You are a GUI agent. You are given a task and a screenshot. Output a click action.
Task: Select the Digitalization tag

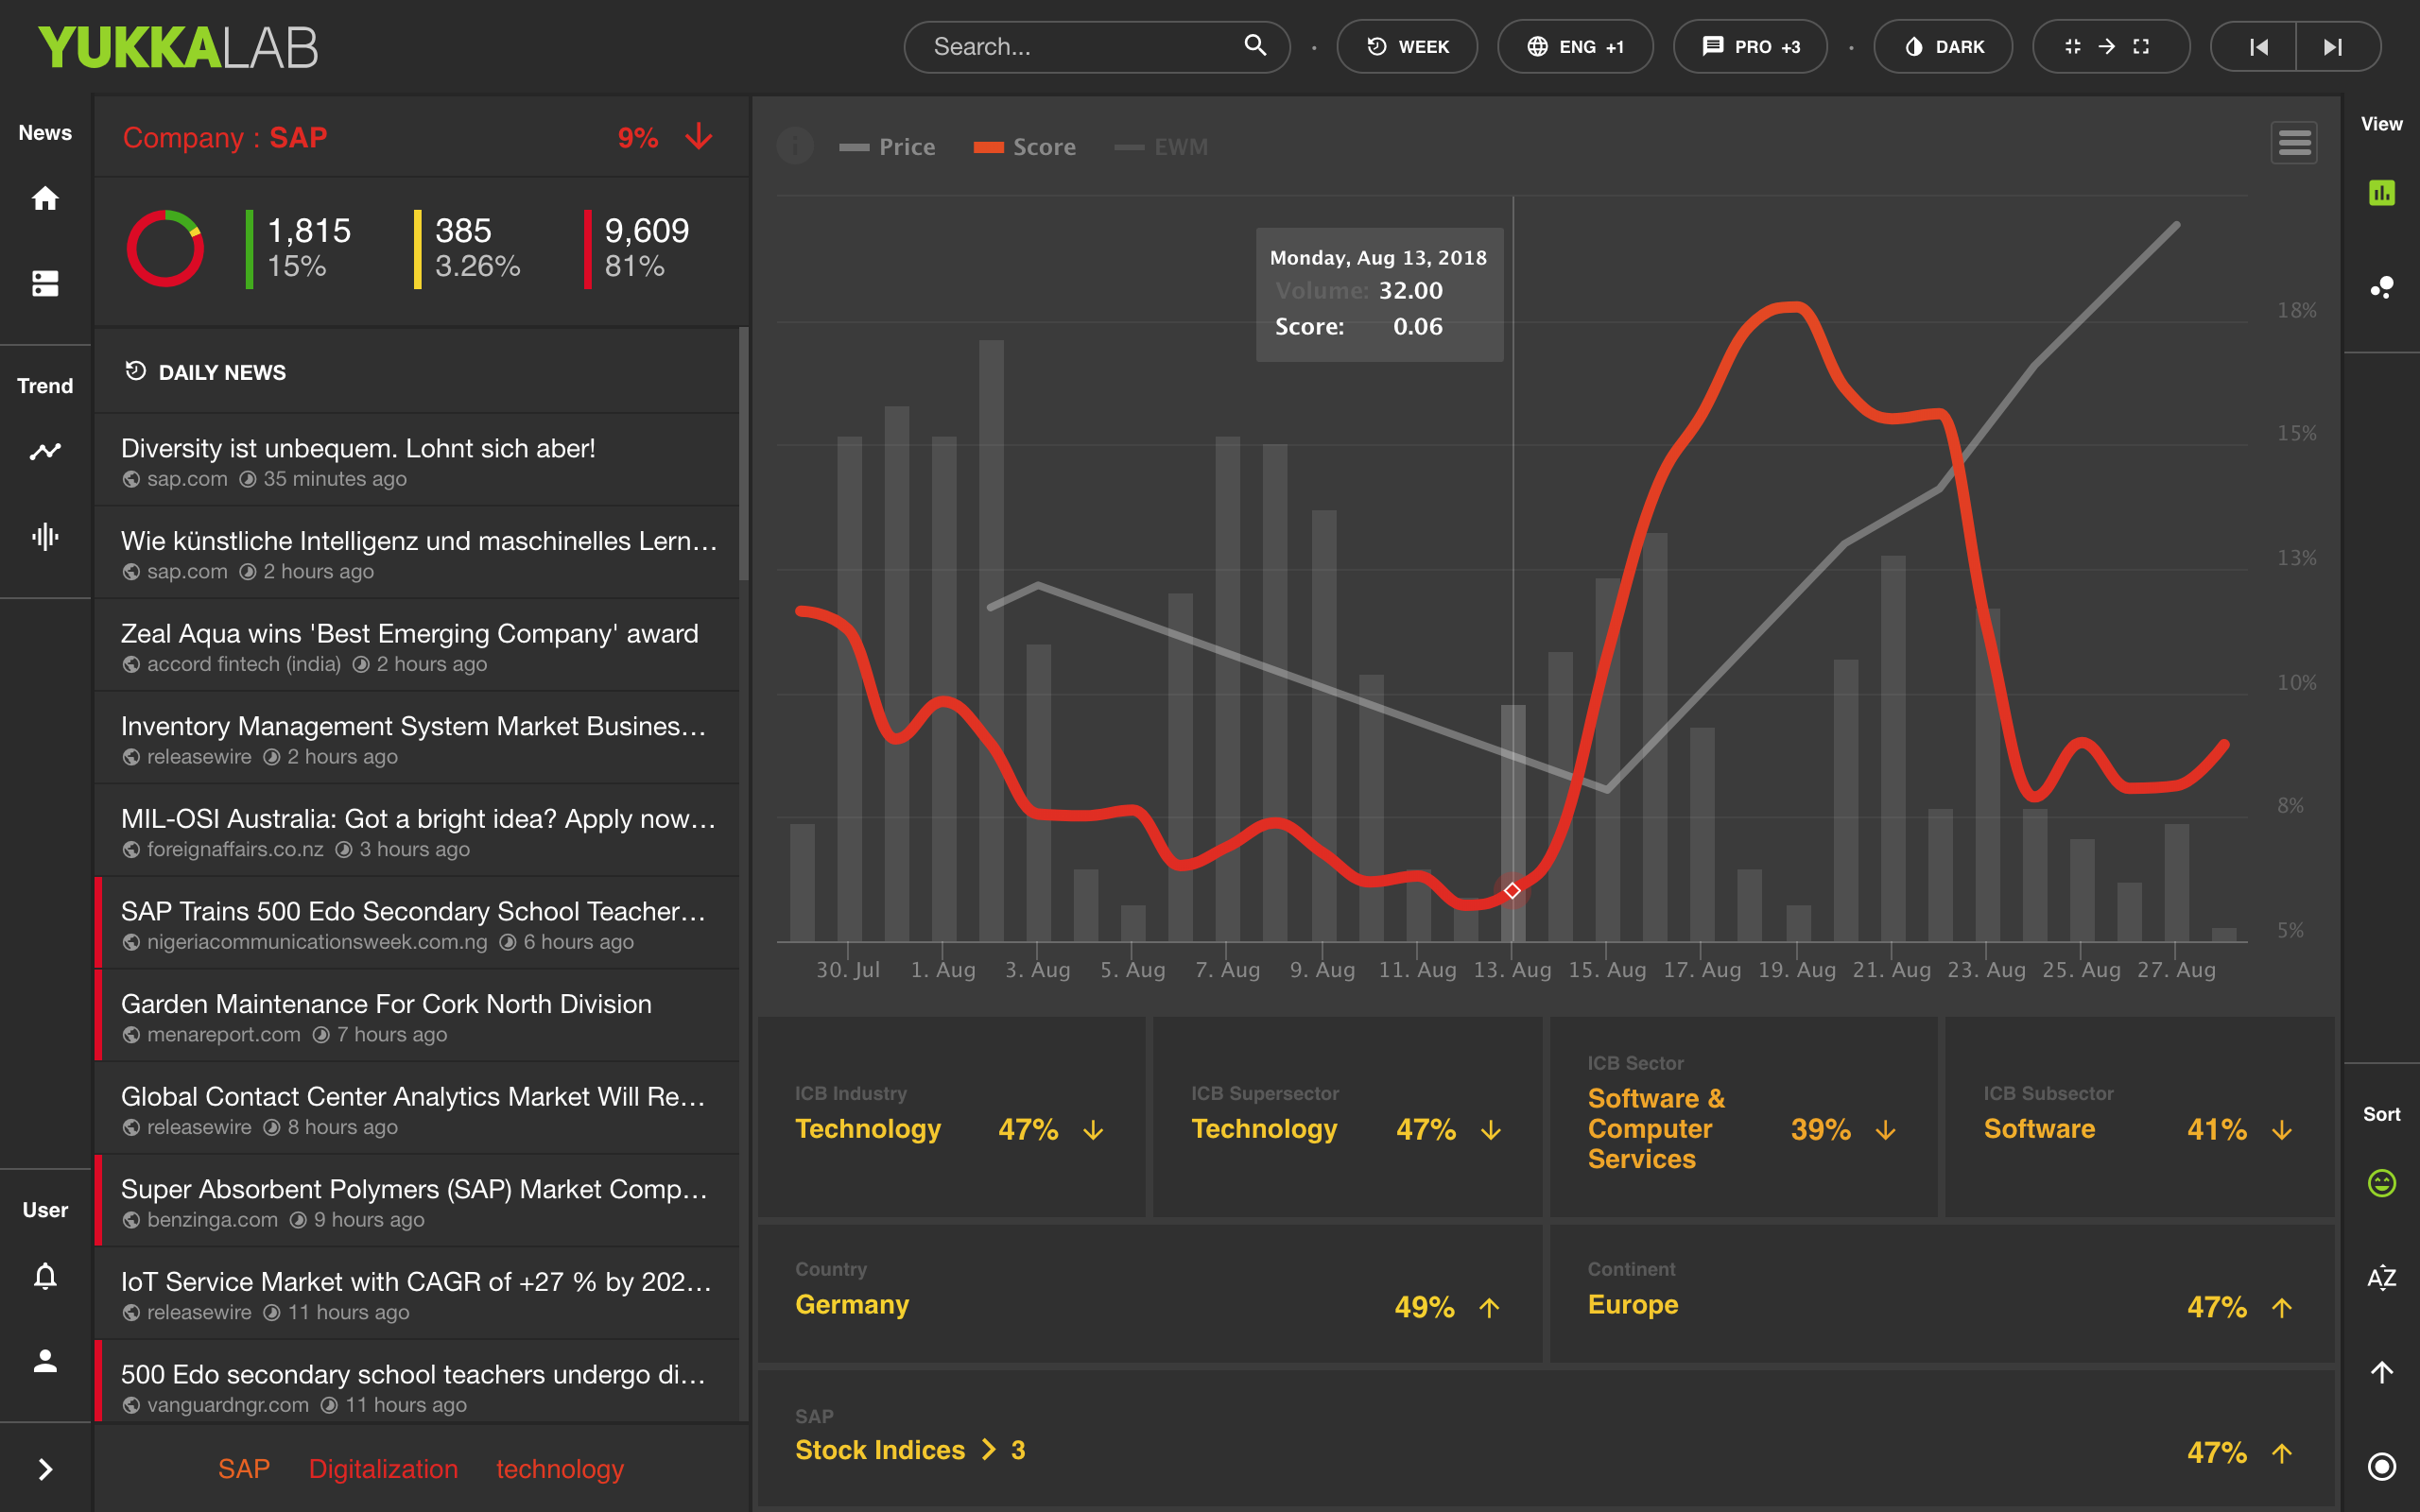pyautogui.click(x=383, y=1469)
